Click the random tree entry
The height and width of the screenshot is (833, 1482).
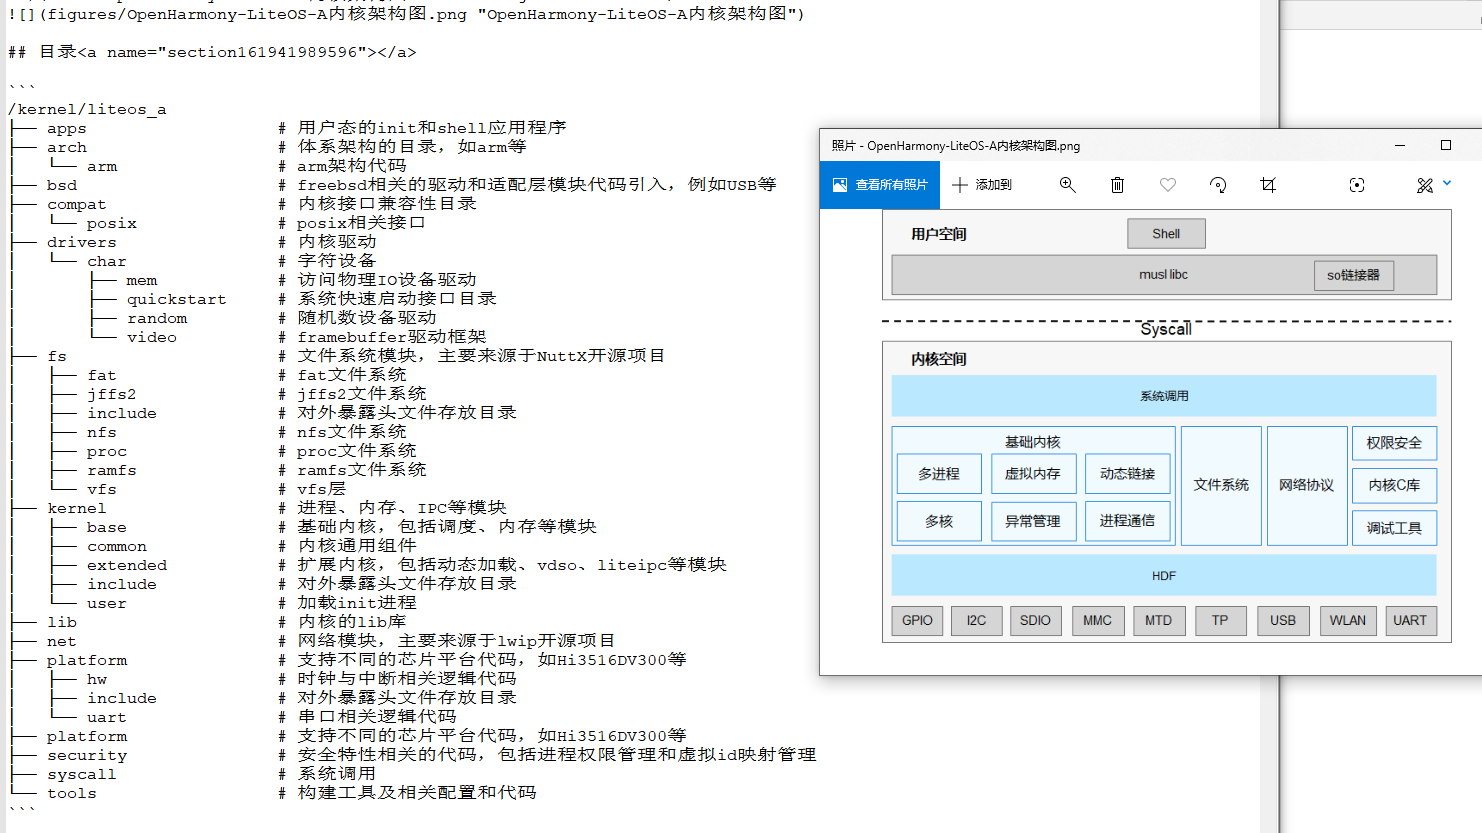157,319
